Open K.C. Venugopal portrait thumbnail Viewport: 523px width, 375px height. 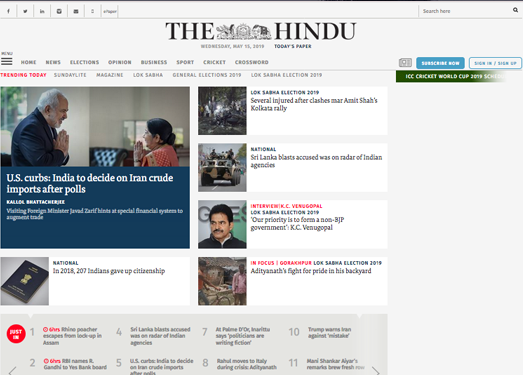pos(222,224)
